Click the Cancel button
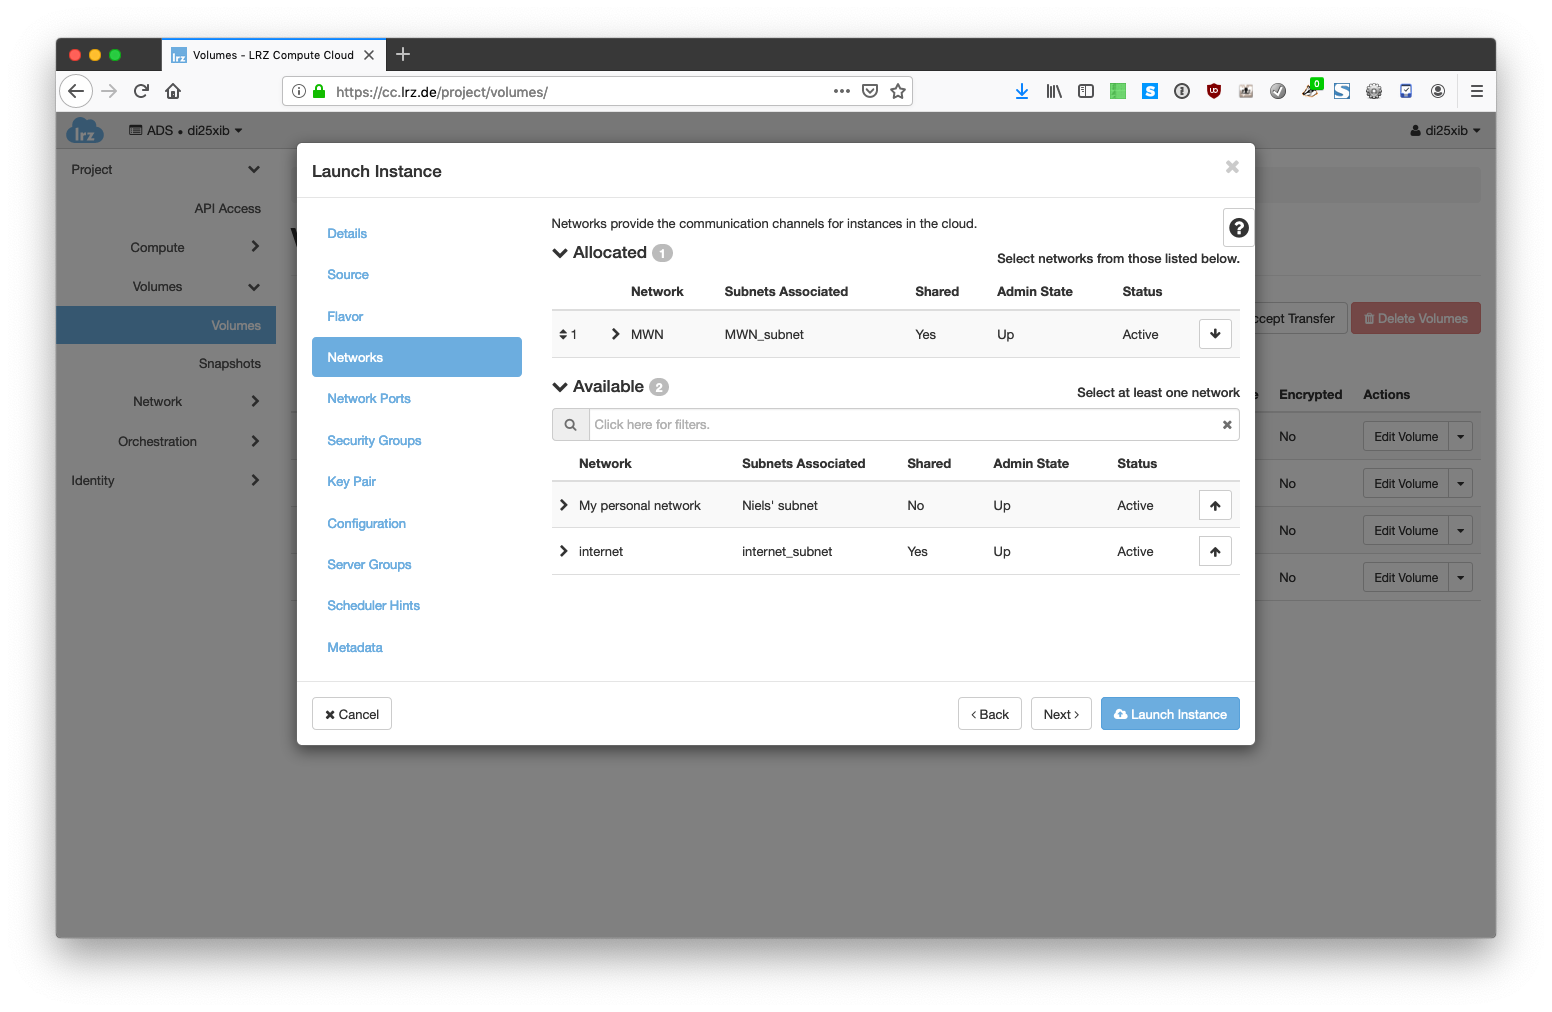 tap(352, 714)
